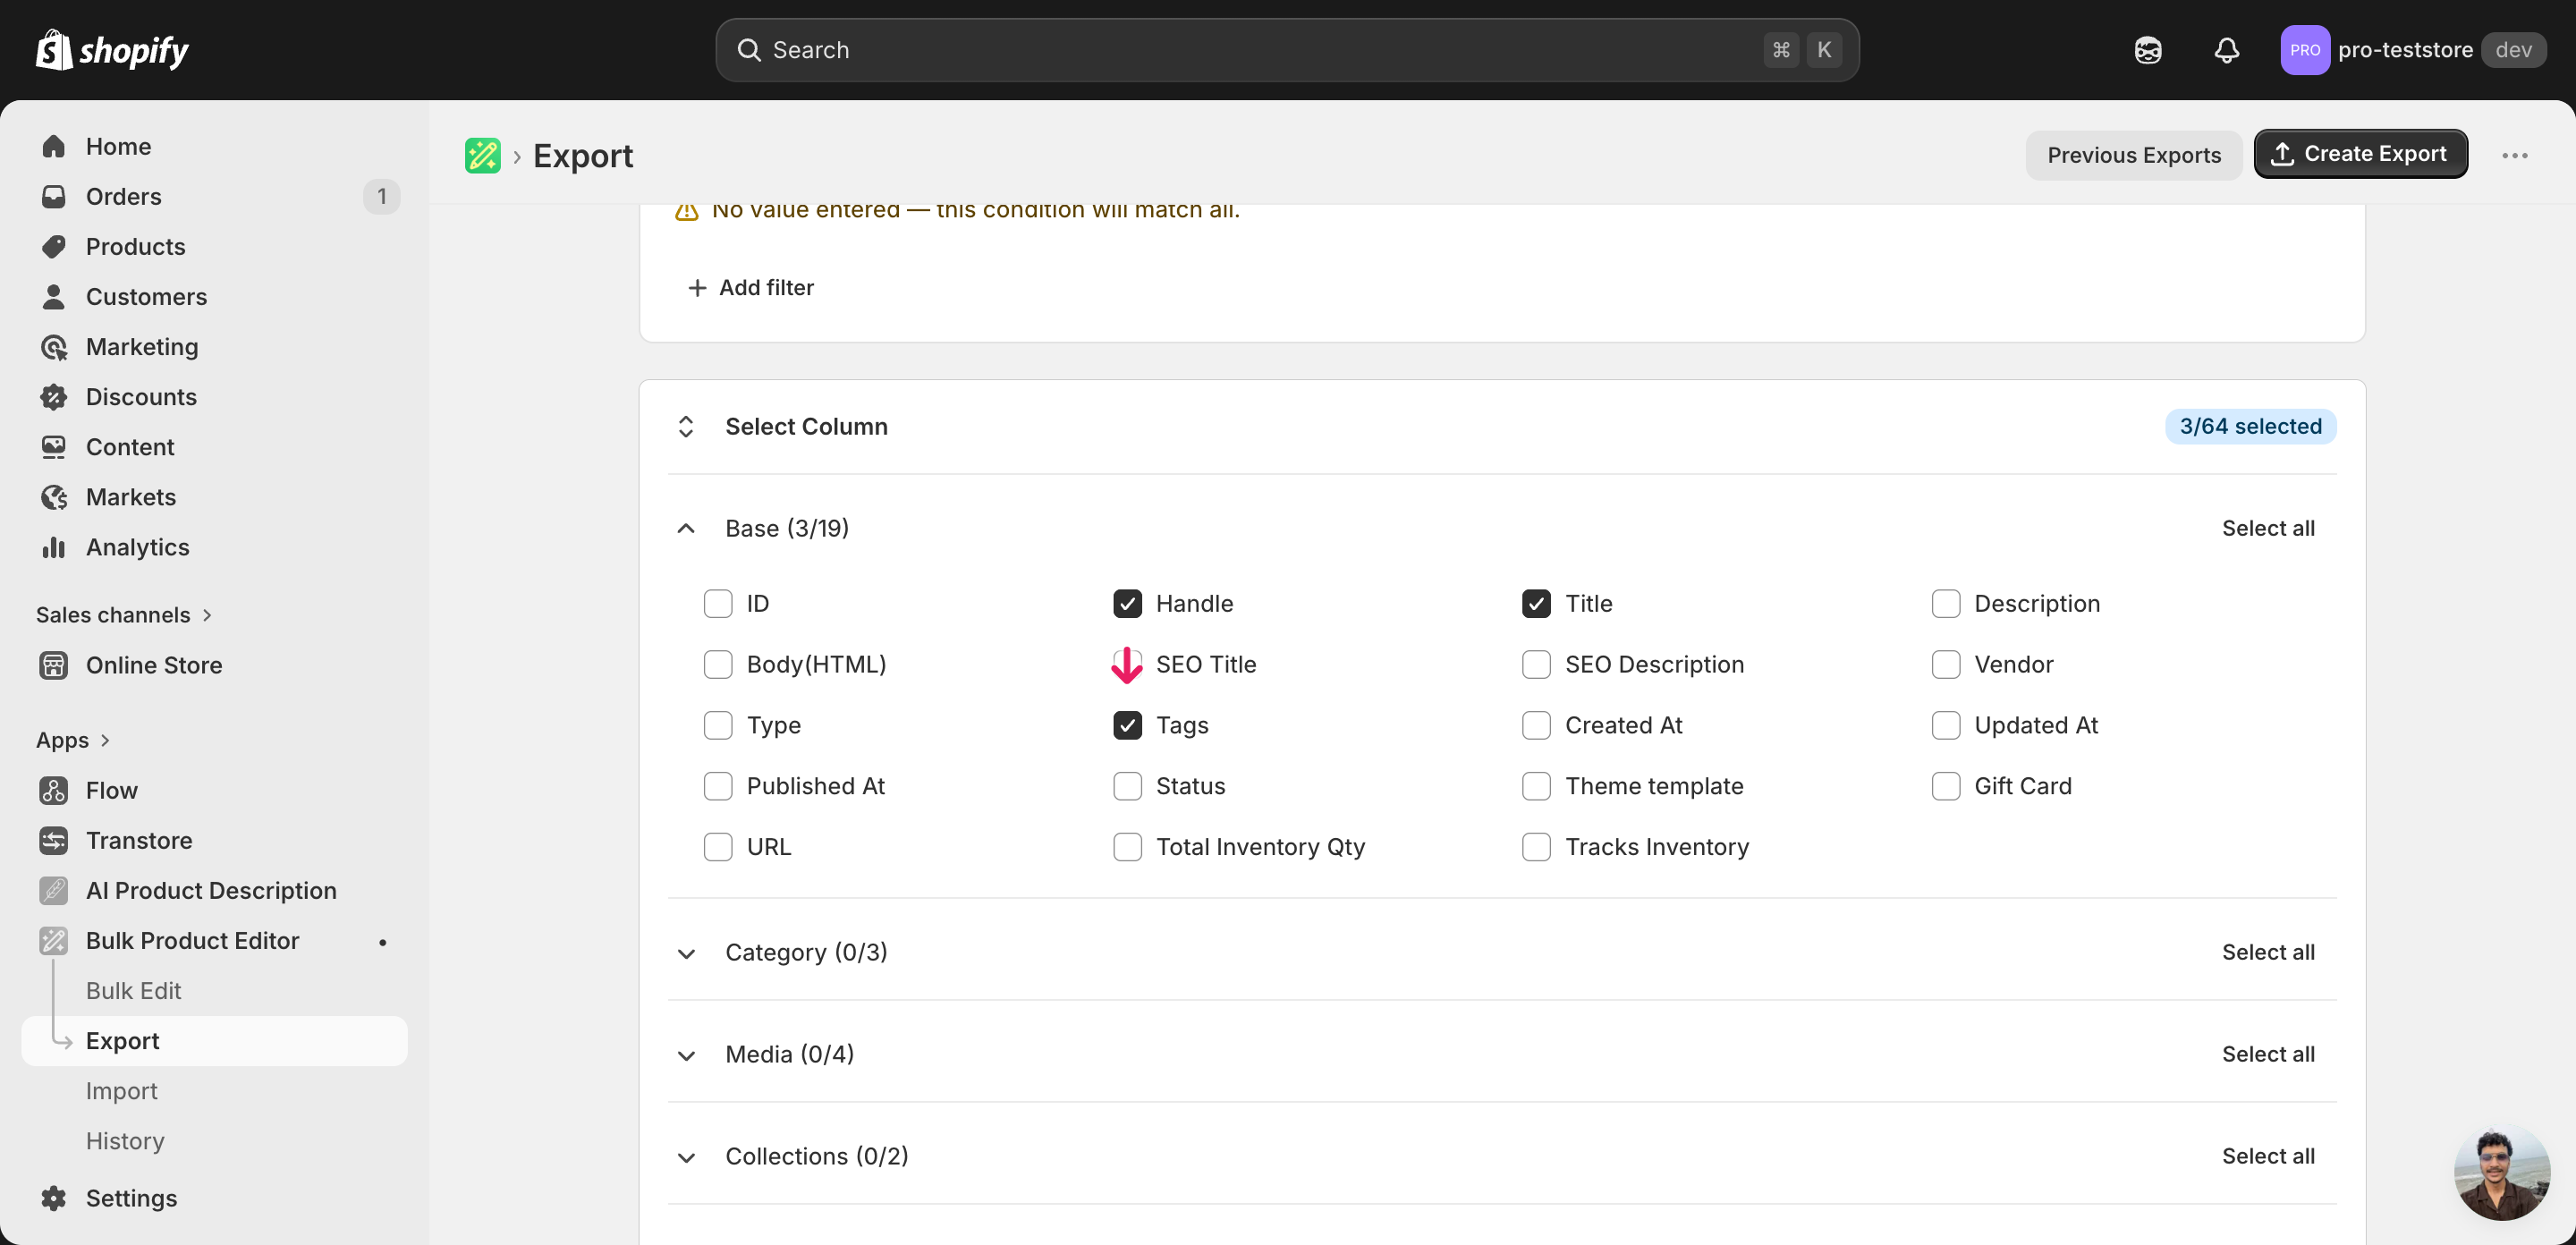Click the plus icon beside Add filter
Screen dimensions: 2576x1245
coord(697,287)
